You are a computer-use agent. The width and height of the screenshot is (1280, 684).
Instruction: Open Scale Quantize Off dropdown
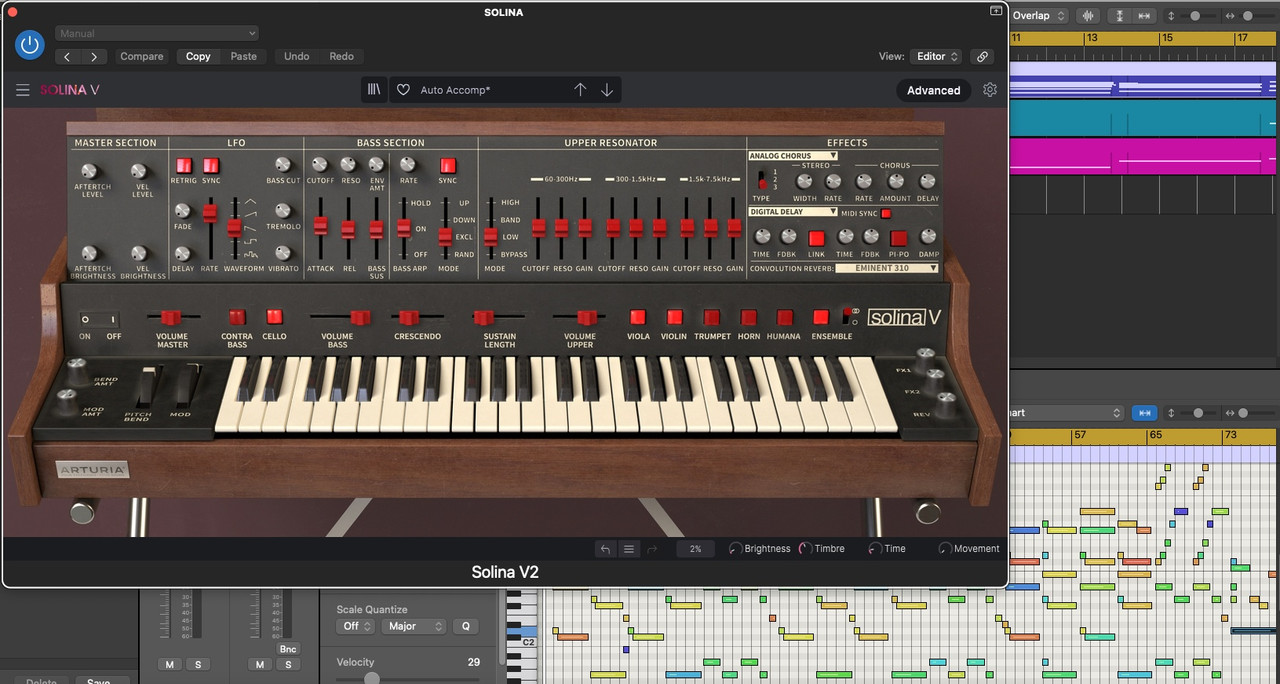[x=355, y=626]
